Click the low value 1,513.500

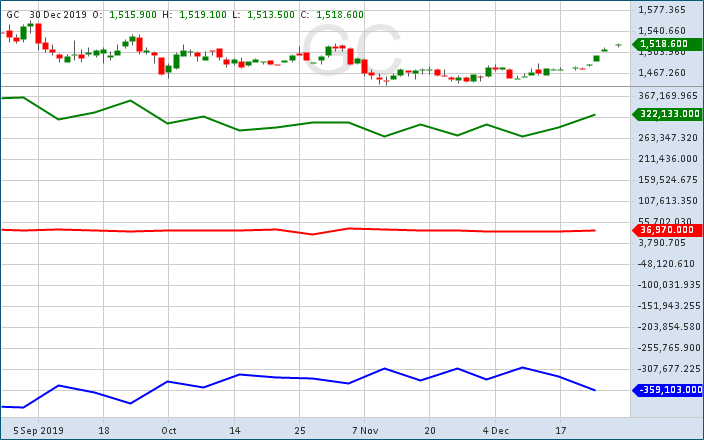[271, 15]
